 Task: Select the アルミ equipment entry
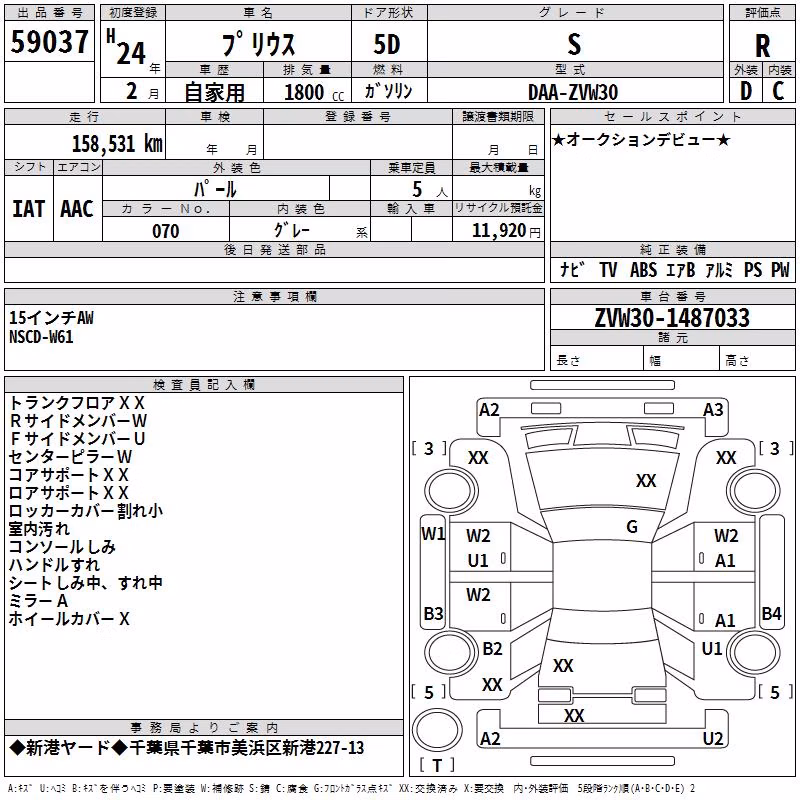pos(719,269)
